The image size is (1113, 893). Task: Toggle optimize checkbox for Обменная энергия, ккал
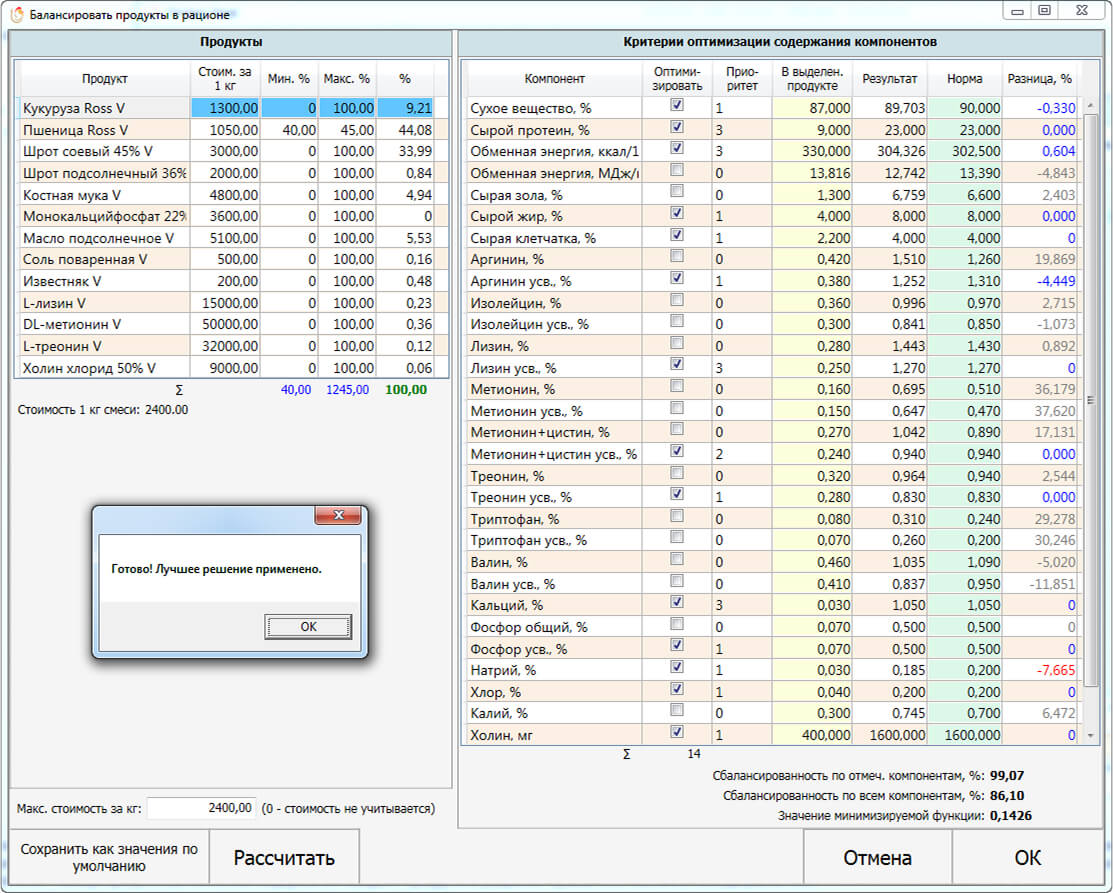677,148
